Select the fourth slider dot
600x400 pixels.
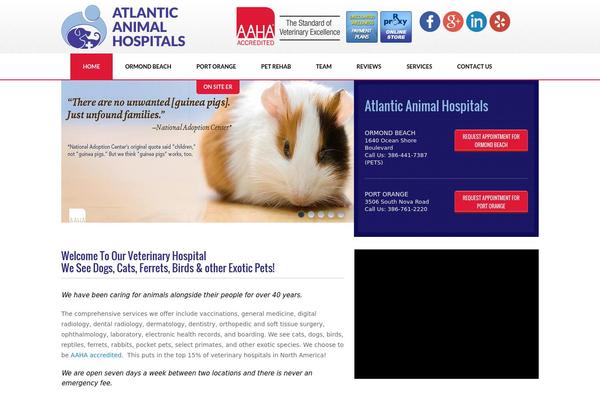click(x=331, y=215)
